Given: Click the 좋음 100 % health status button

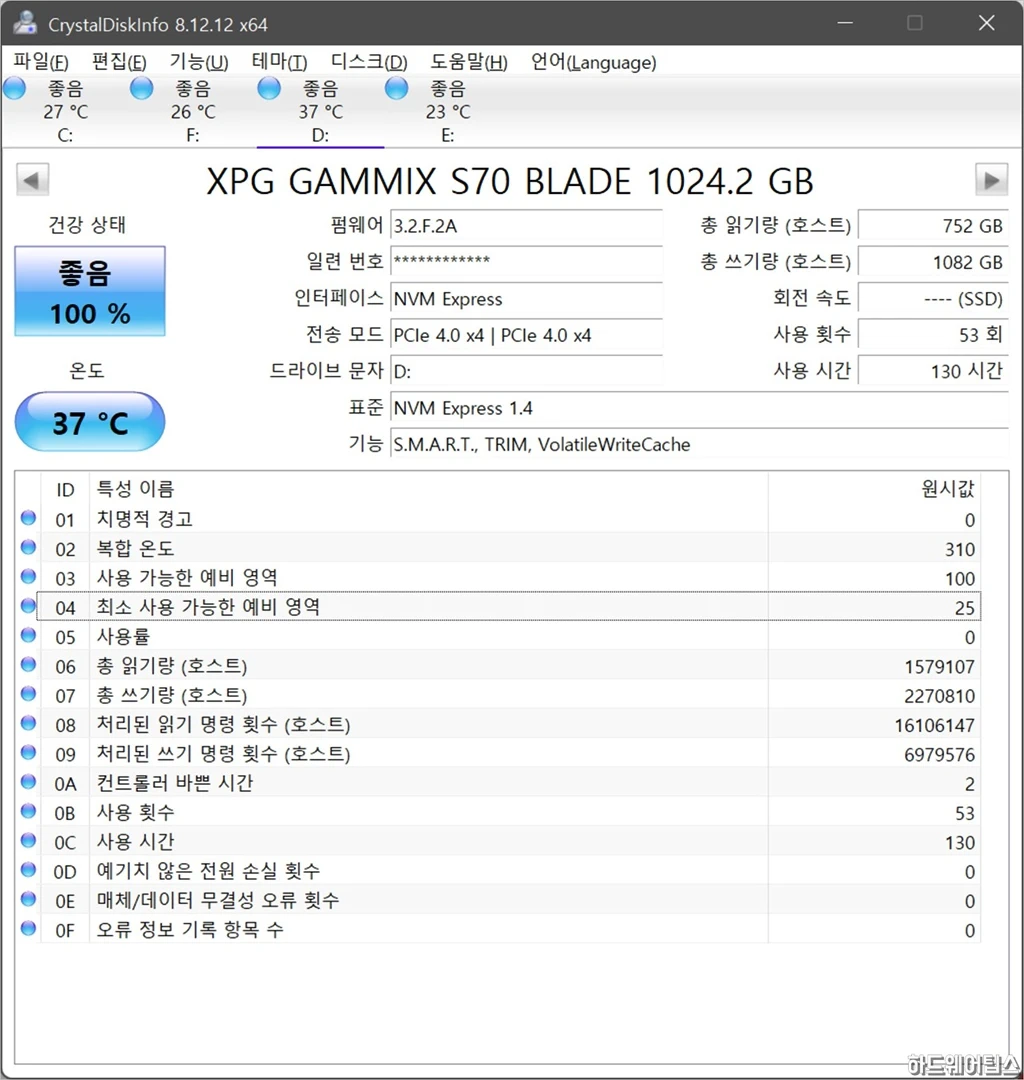Looking at the screenshot, I should 90,291.
